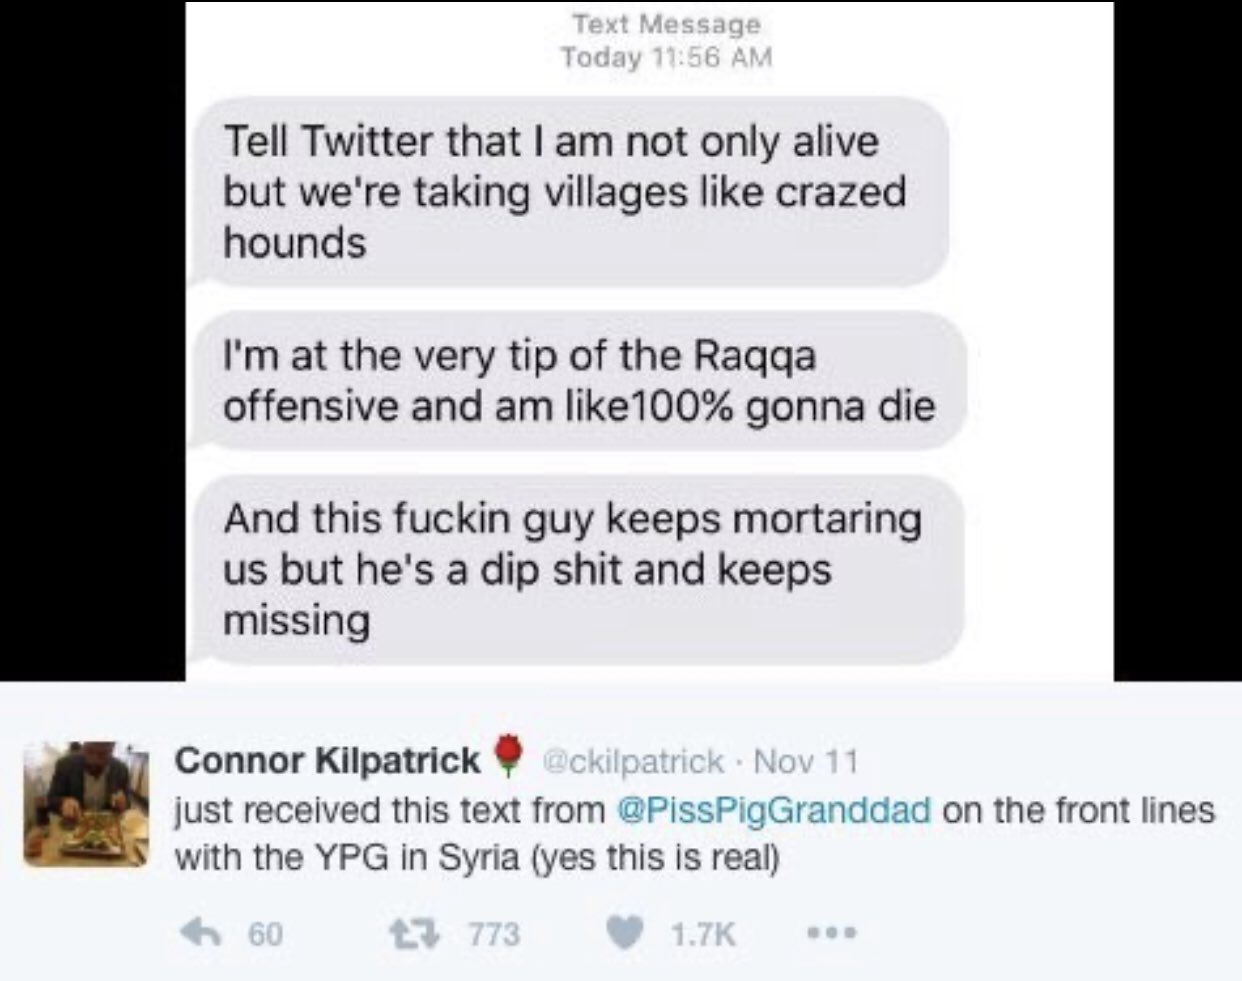Click the Connor Kilpatrick display name
Image resolution: width=1242 pixels, height=981 pixels.
tap(328, 761)
